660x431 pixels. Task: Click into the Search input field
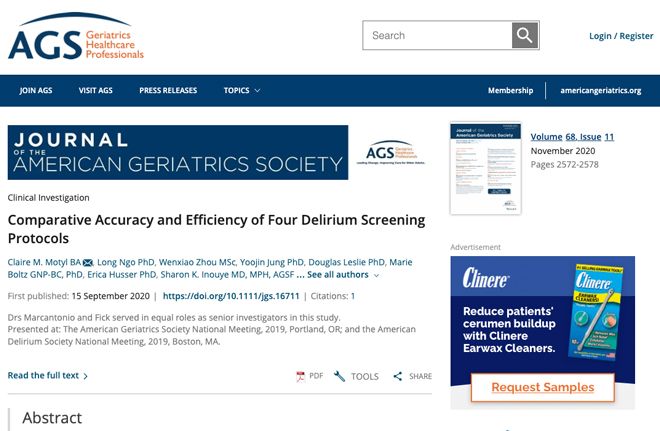tap(437, 35)
